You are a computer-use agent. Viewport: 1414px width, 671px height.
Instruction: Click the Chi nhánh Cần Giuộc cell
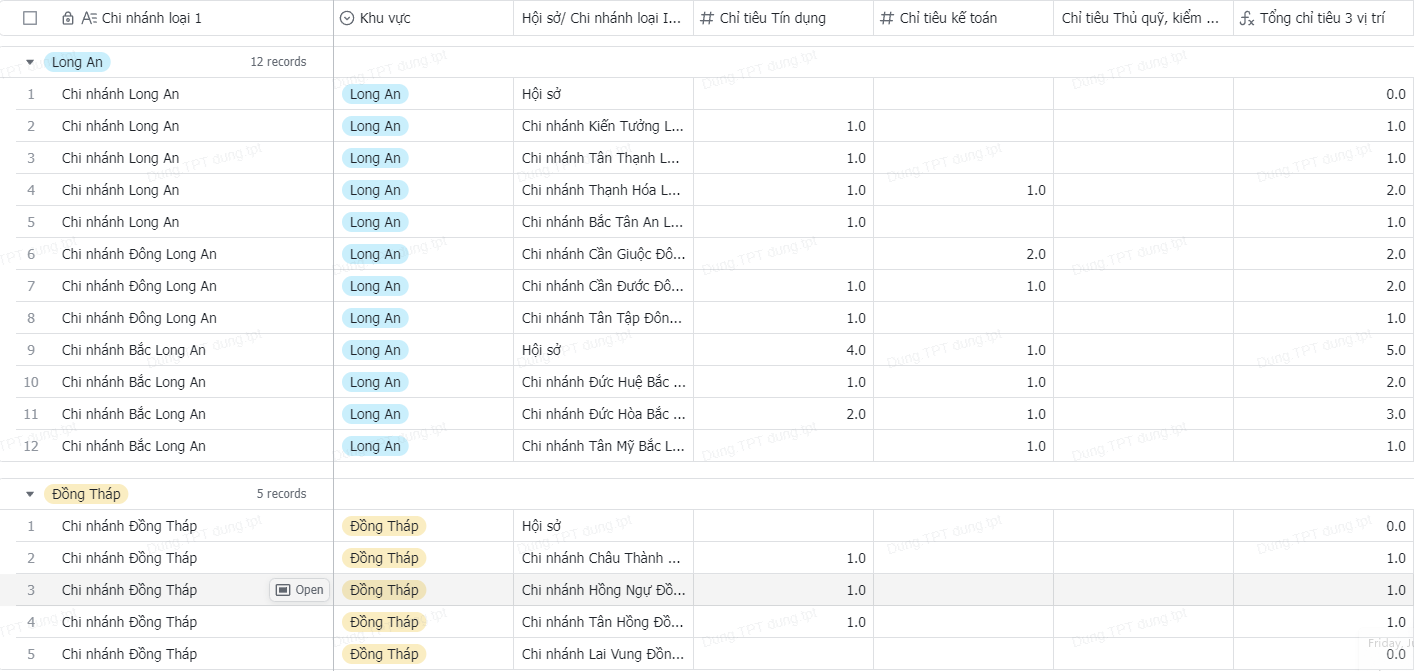[x=602, y=254]
